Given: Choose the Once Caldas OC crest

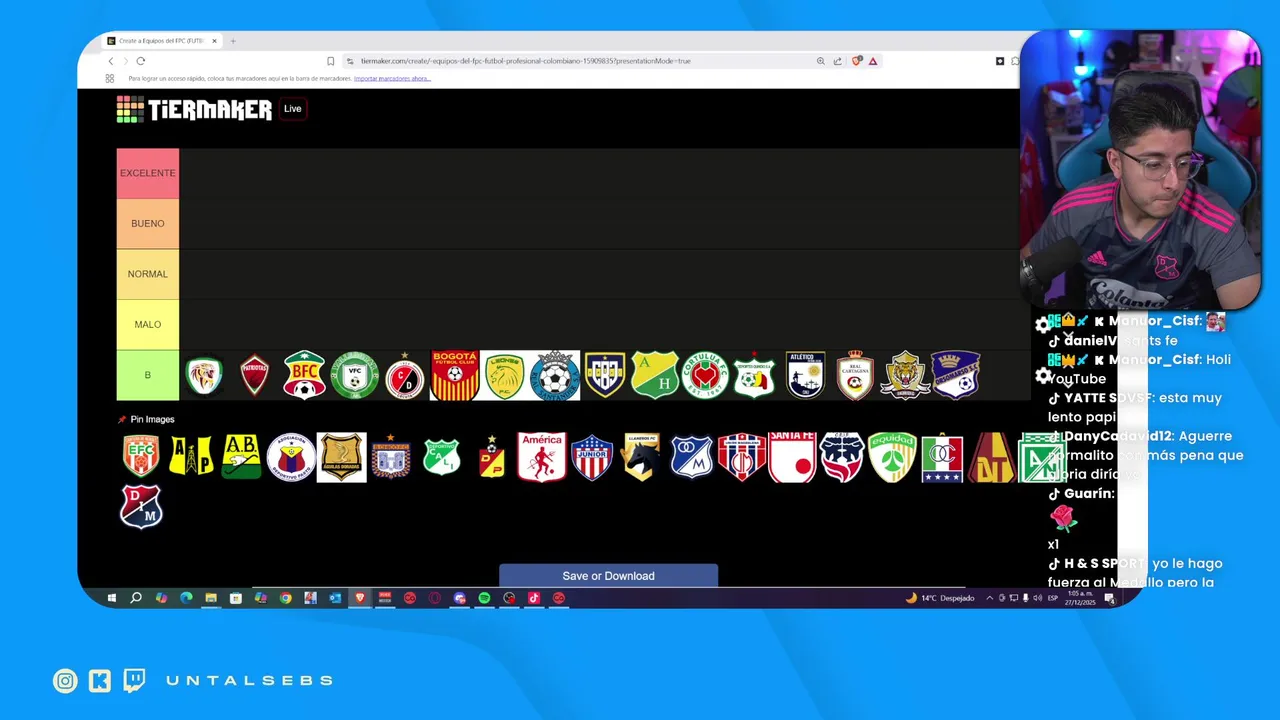Looking at the screenshot, I should pyautogui.click(x=942, y=457).
